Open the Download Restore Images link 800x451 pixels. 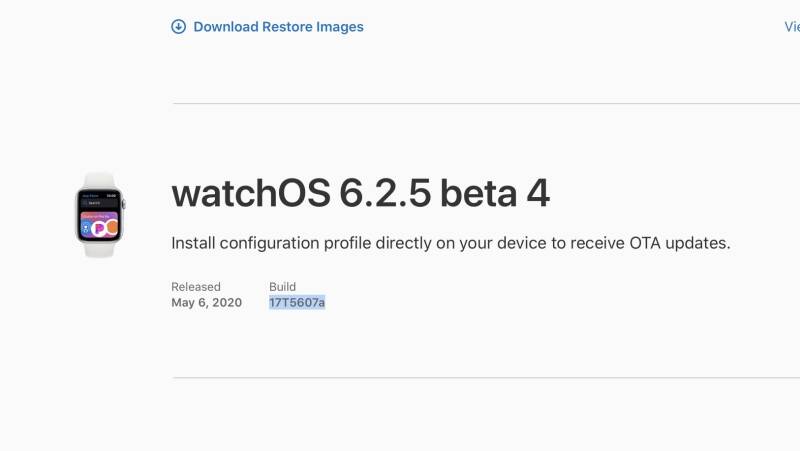pos(278,27)
